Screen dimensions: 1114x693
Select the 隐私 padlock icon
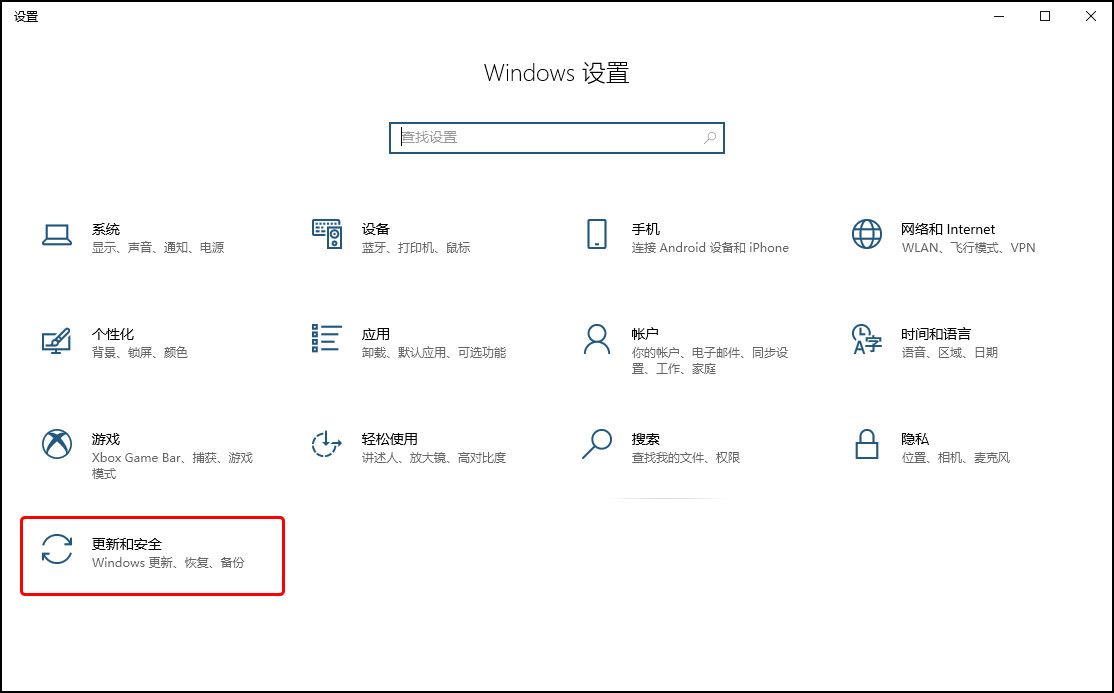tap(867, 444)
